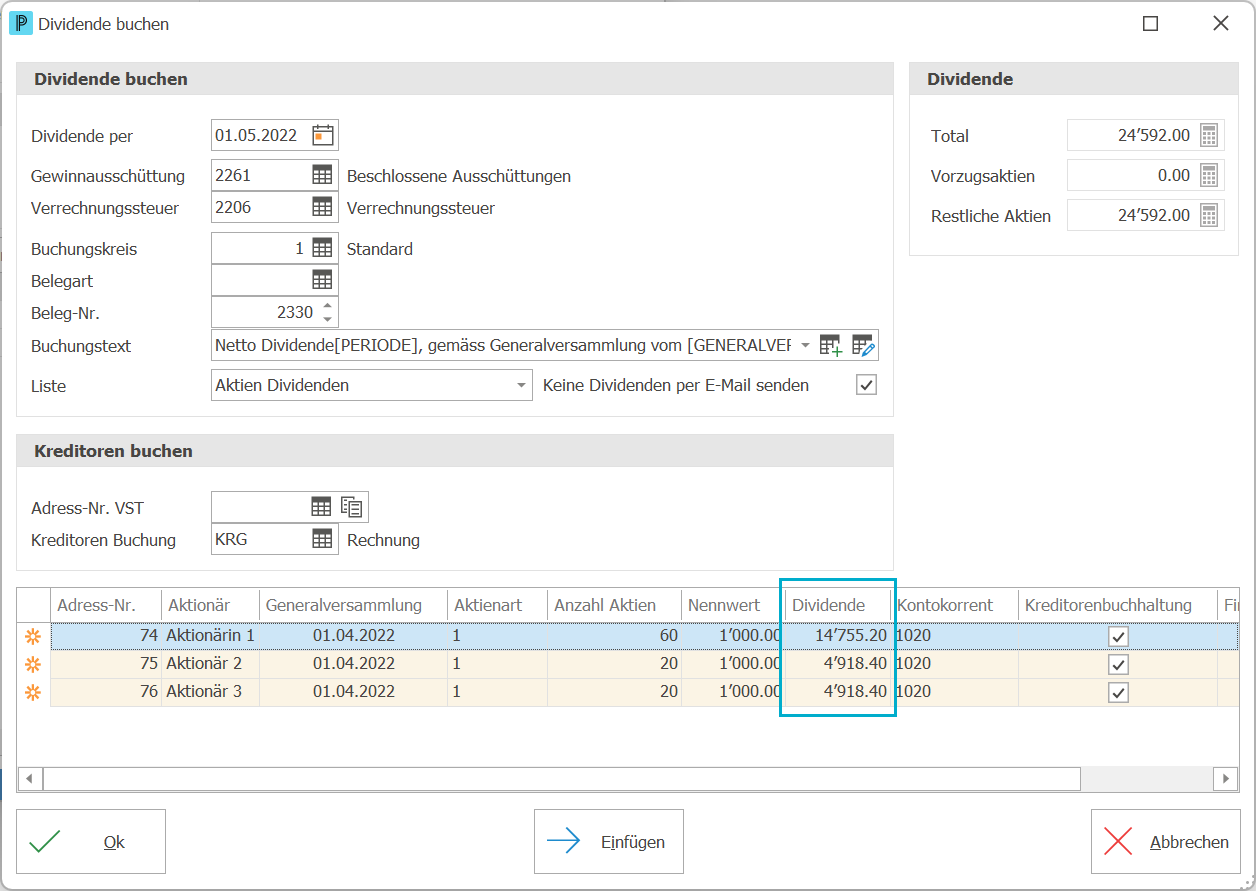Edit the Buchungstext template
This screenshot has height=891, width=1256.
point(863,346)
